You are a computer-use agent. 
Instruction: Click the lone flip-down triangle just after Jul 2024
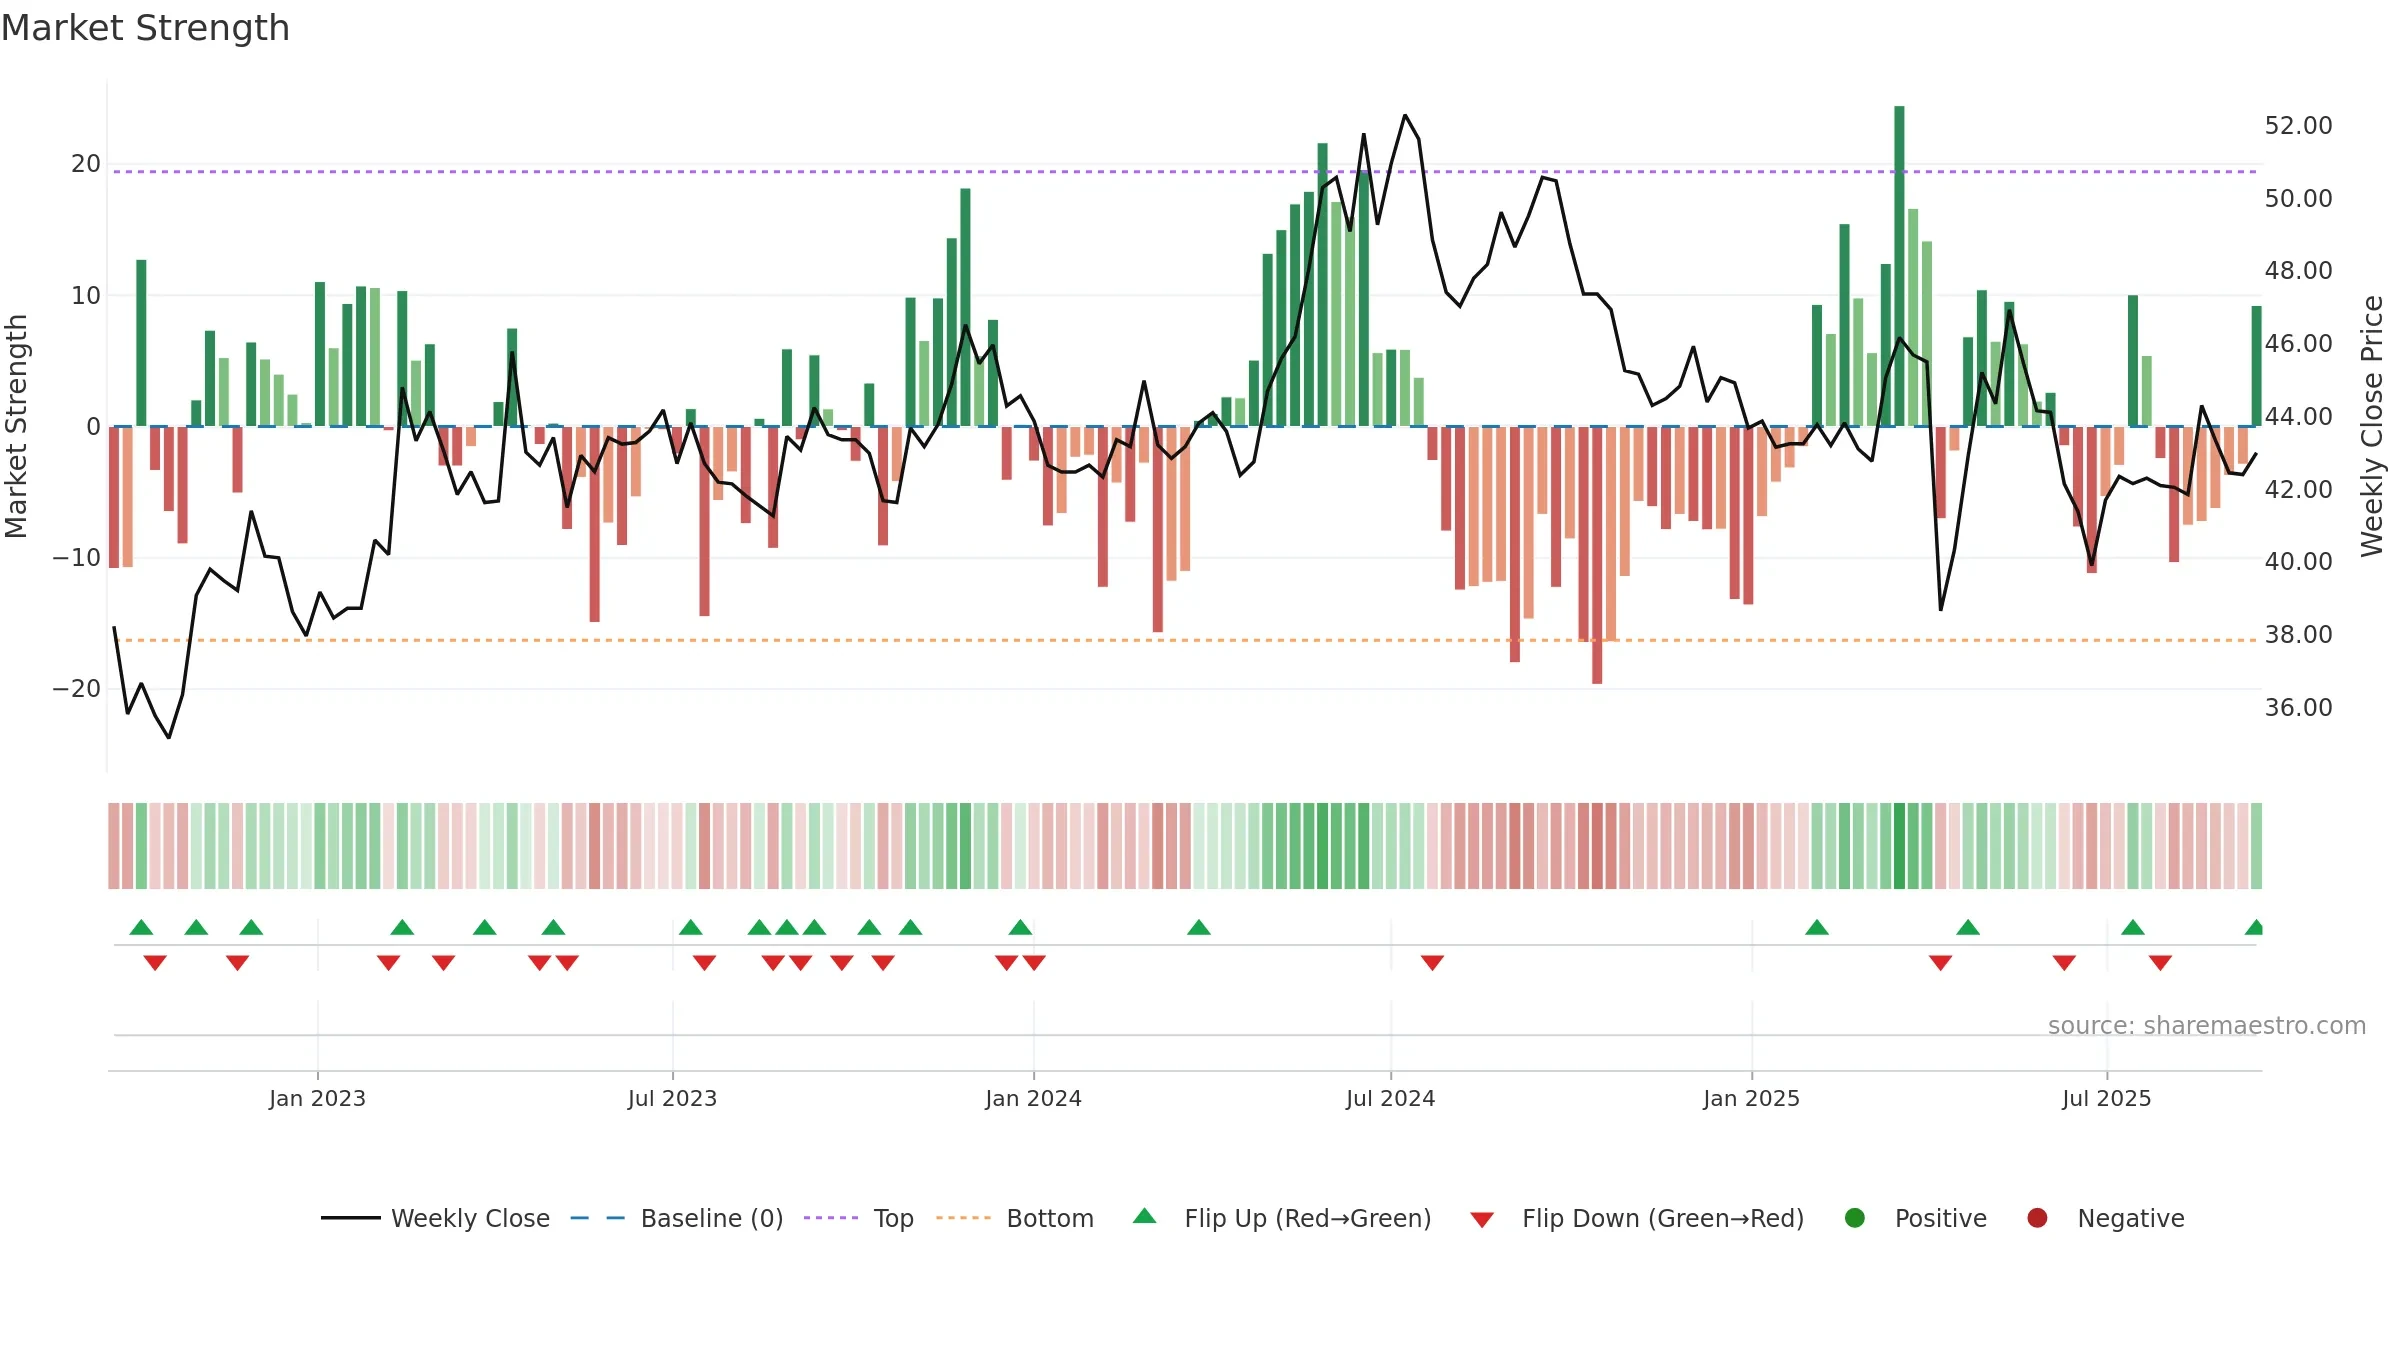tap(1432, 963)
